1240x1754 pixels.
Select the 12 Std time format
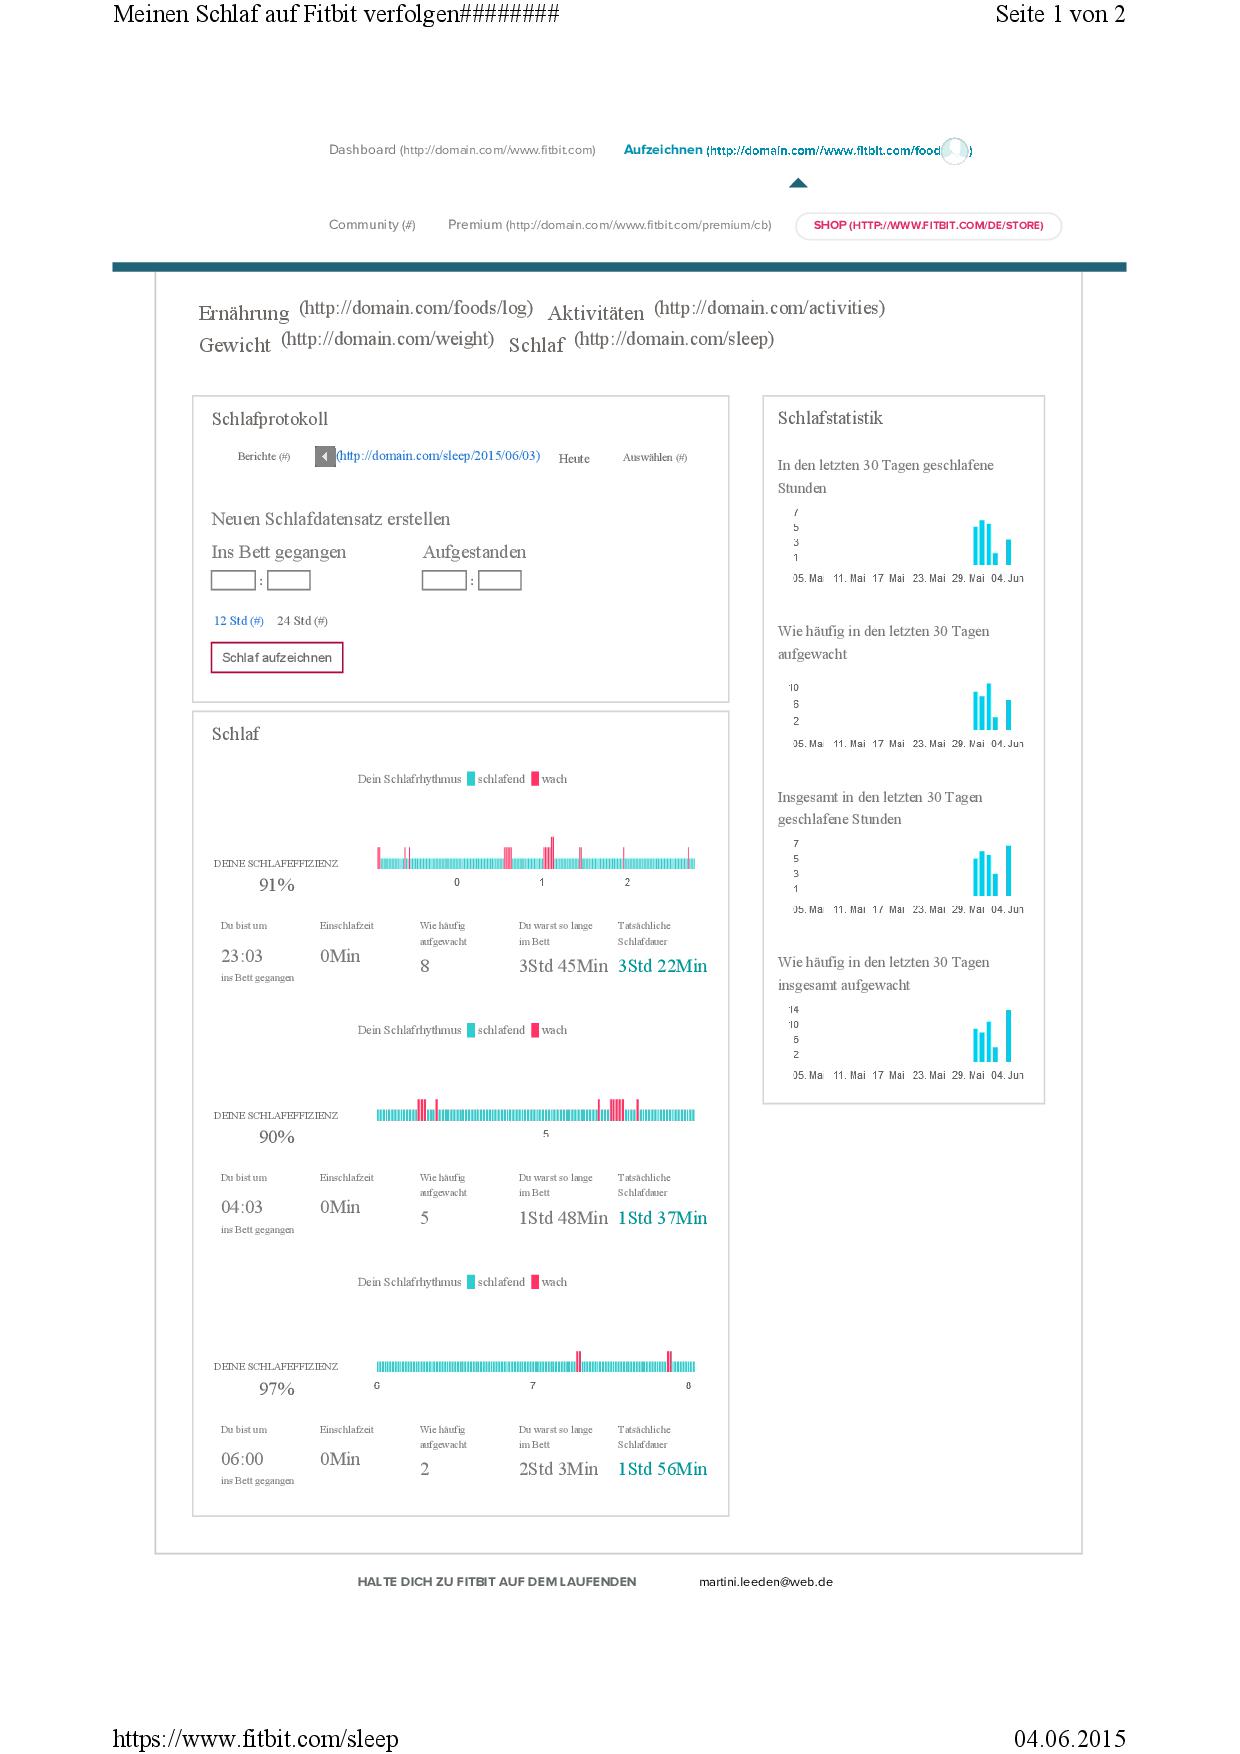point(239,621)
